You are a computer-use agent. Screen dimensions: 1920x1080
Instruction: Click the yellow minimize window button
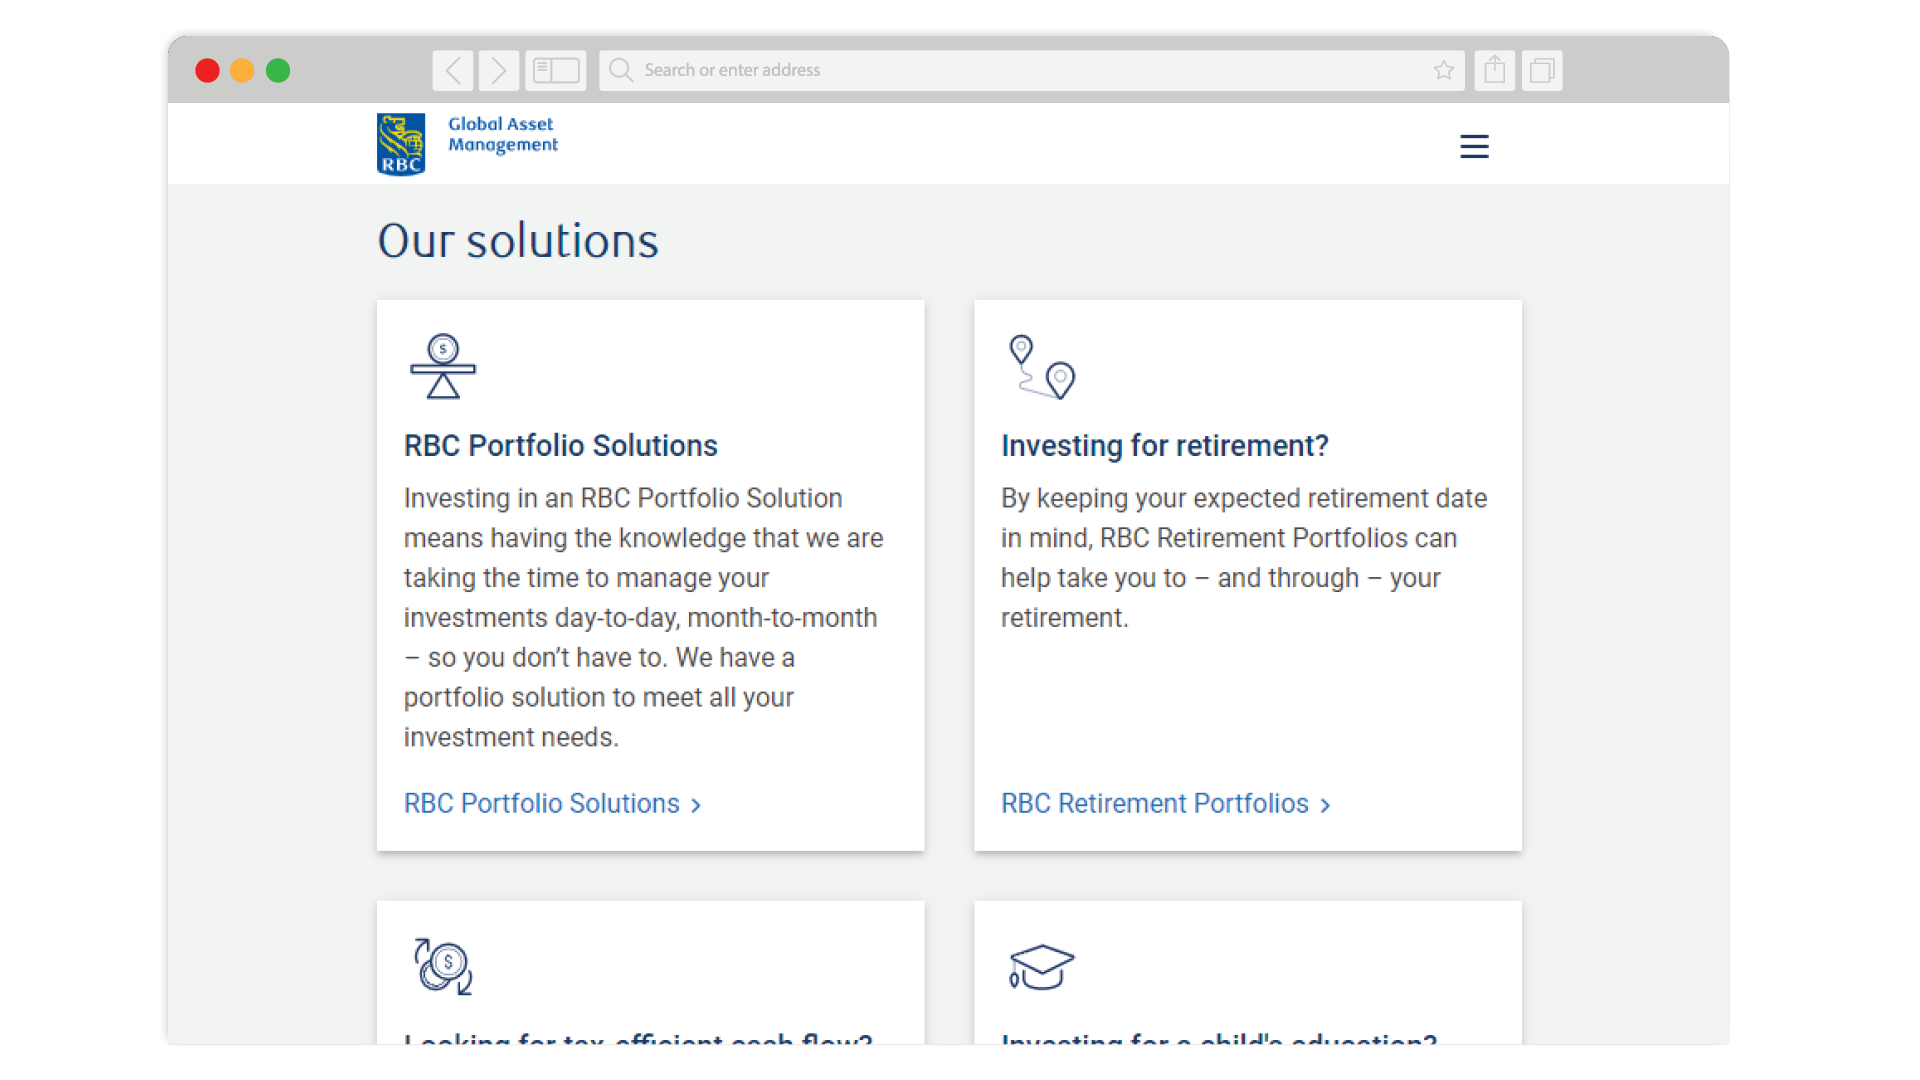pyautogui.click(x=242, y=71)
